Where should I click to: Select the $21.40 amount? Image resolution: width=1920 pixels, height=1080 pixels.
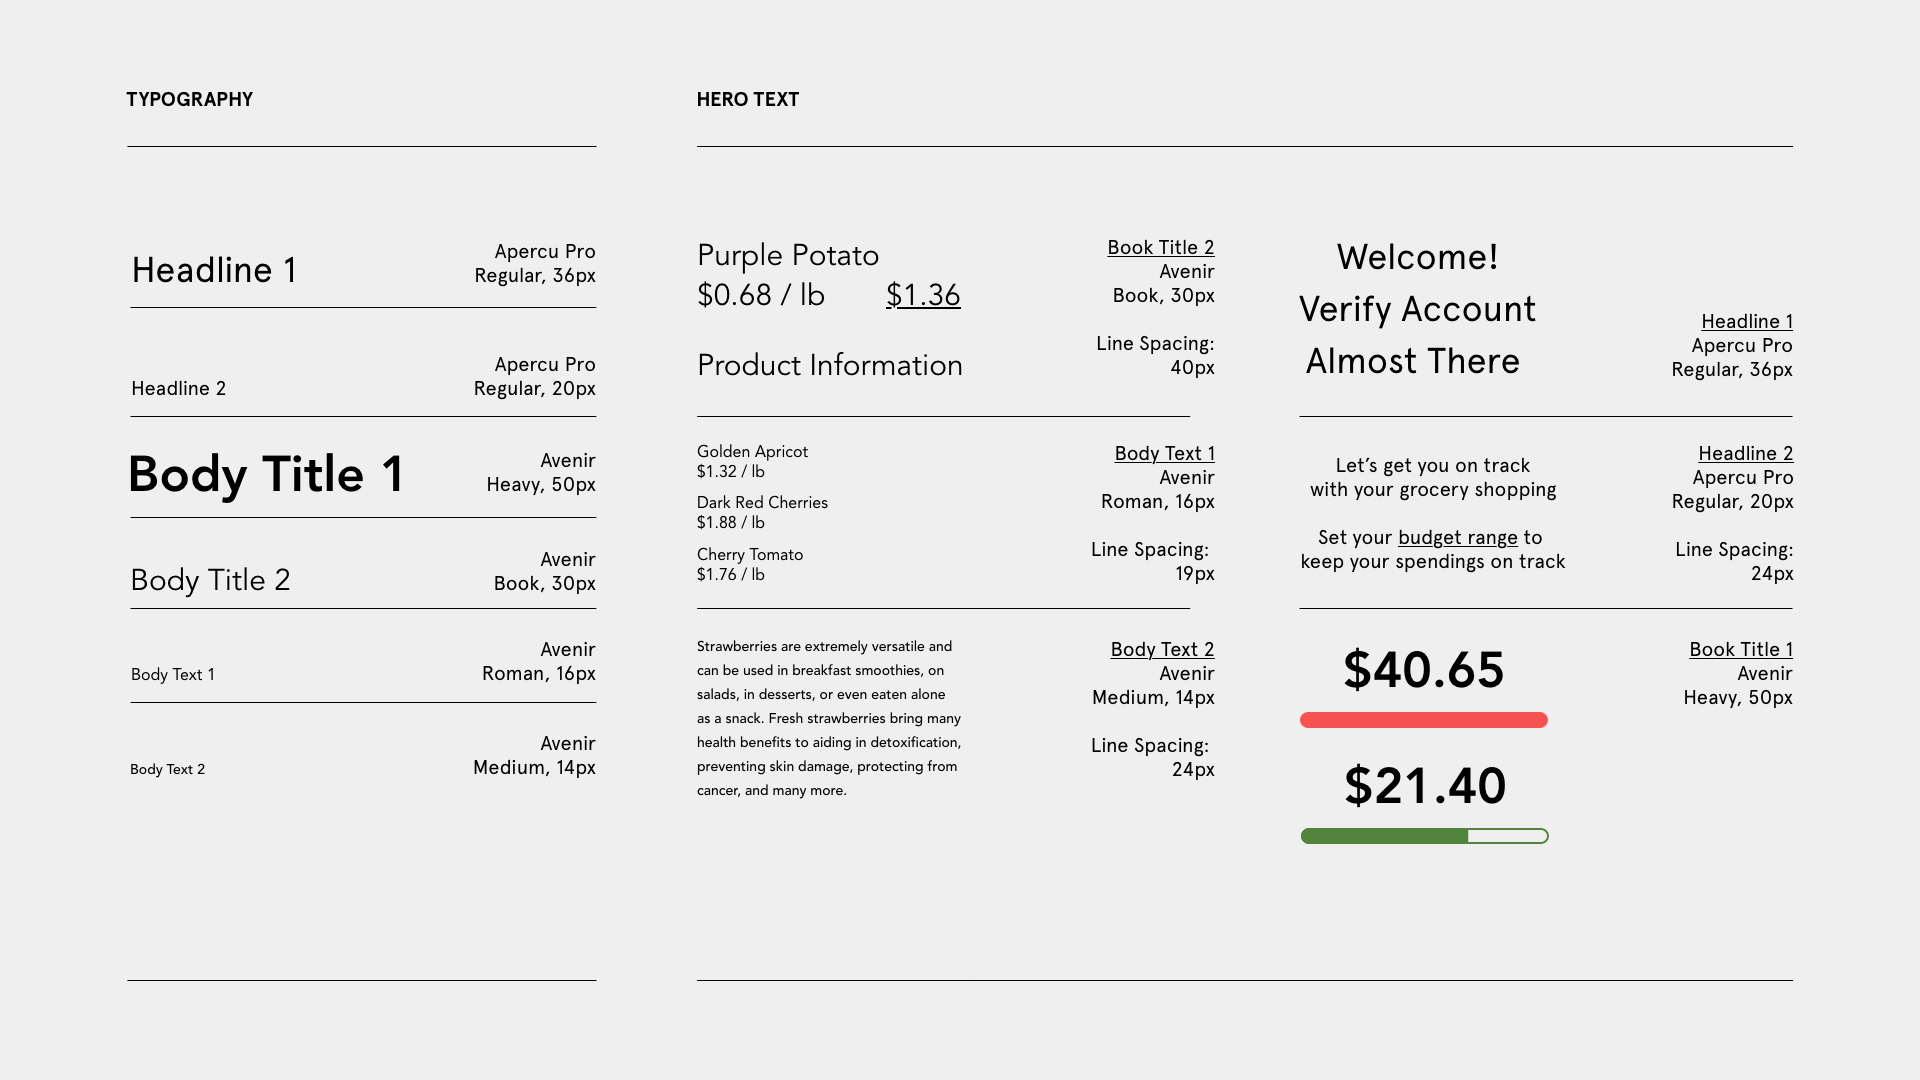(x=1424, y=786)
